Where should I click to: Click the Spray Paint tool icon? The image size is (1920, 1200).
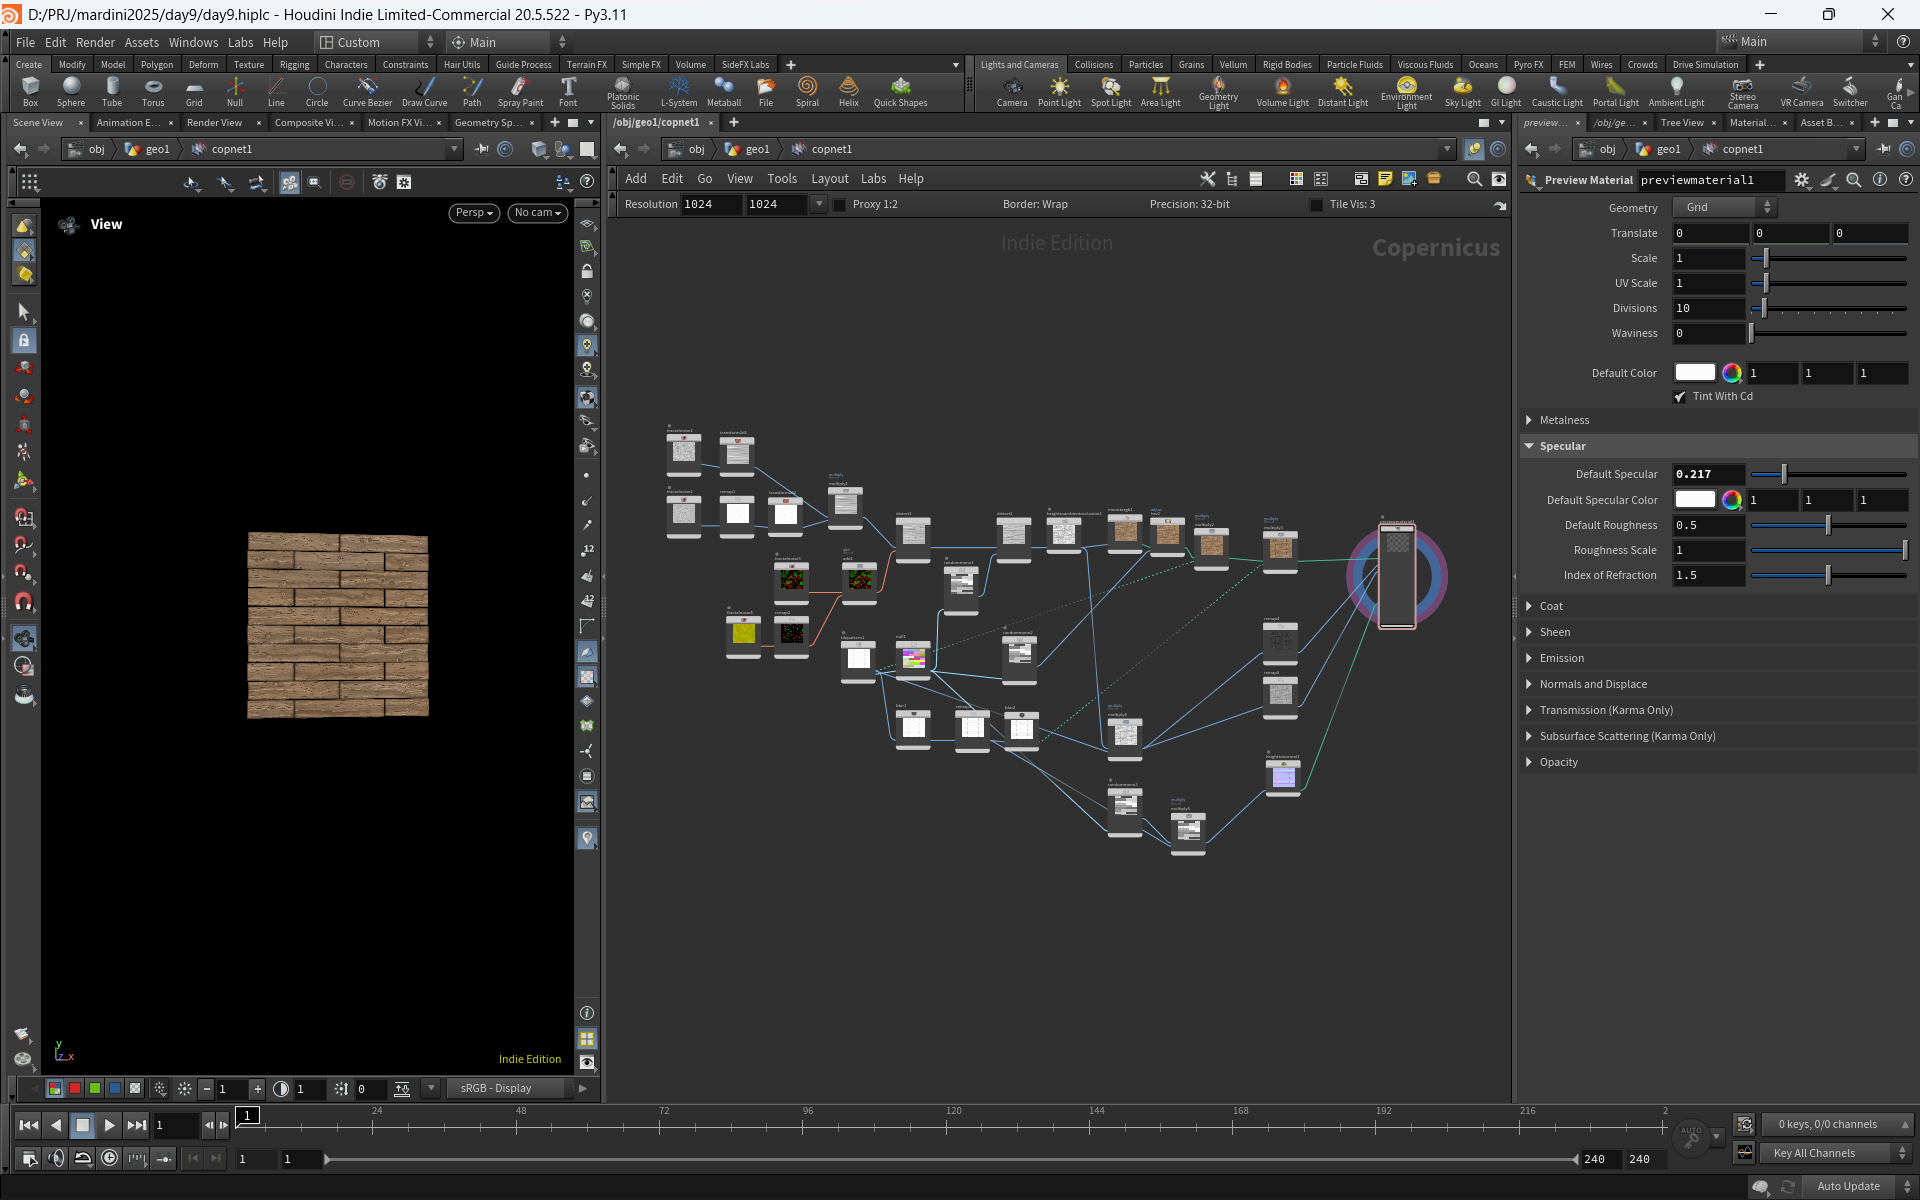pos(520,87)
